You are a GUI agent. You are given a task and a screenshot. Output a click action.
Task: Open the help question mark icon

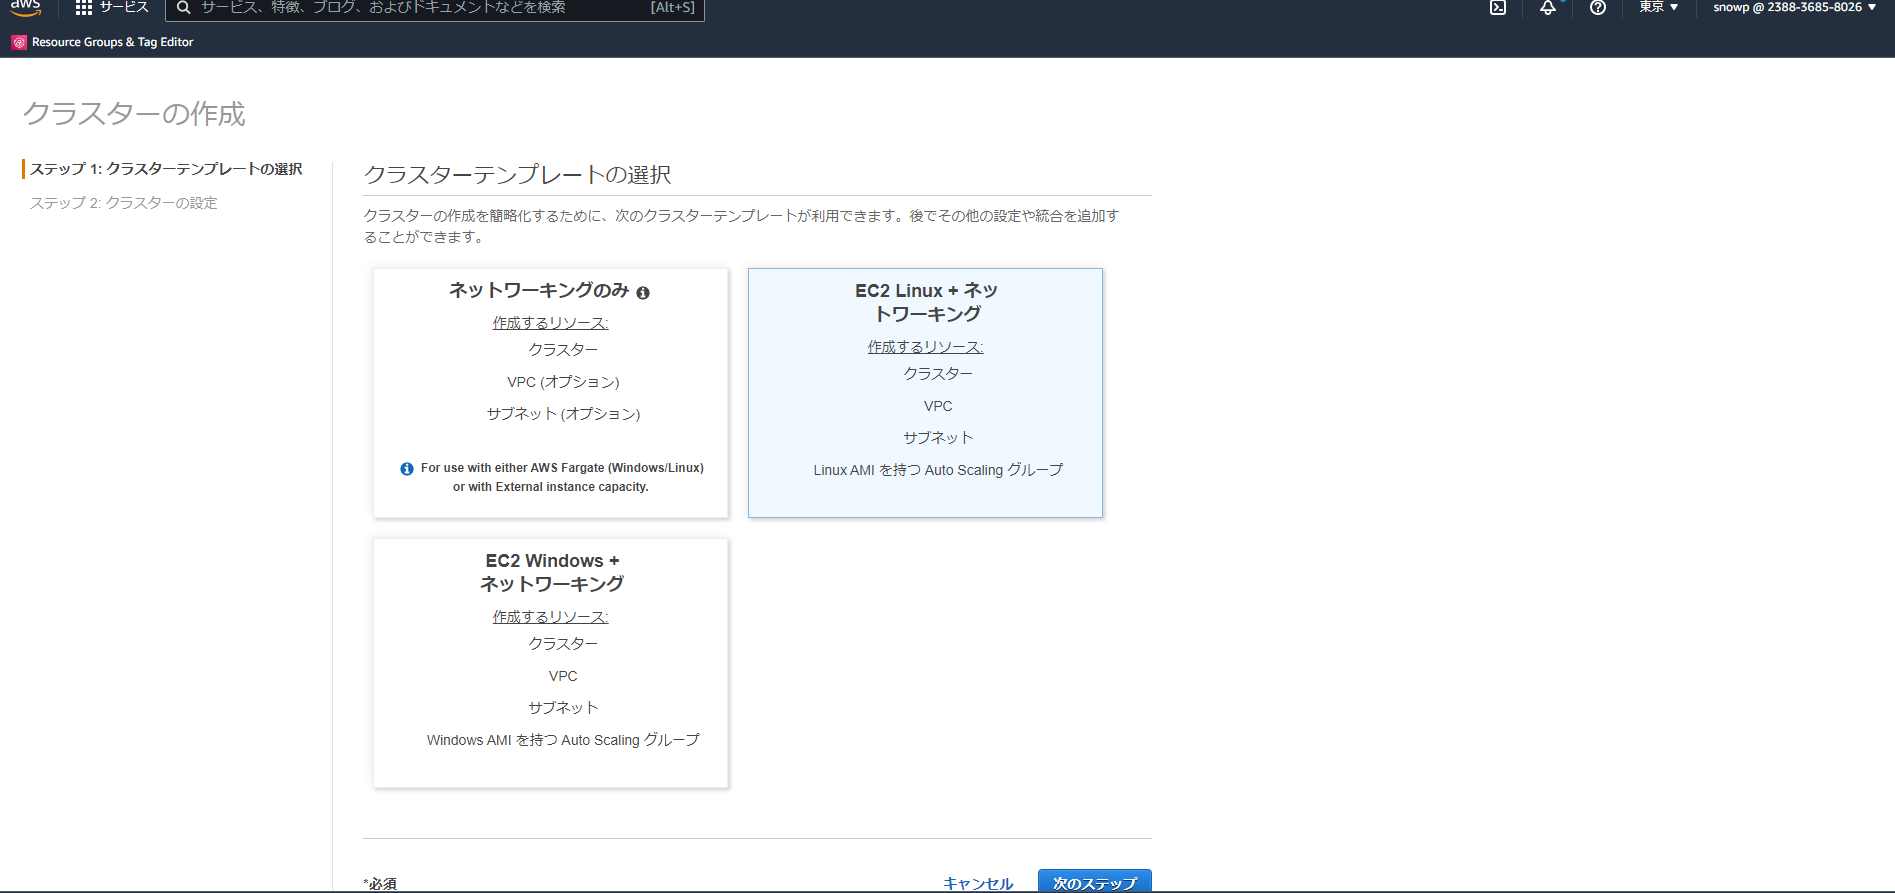tap(1598, 8)
